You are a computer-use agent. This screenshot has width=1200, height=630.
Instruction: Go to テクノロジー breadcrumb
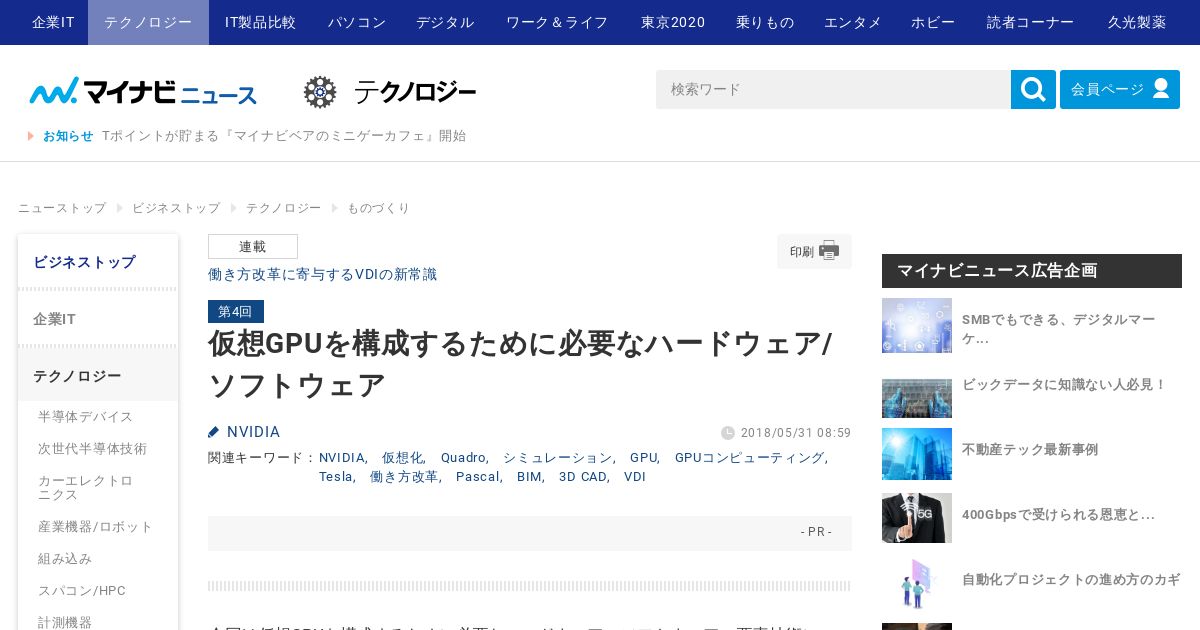[283, 208]
